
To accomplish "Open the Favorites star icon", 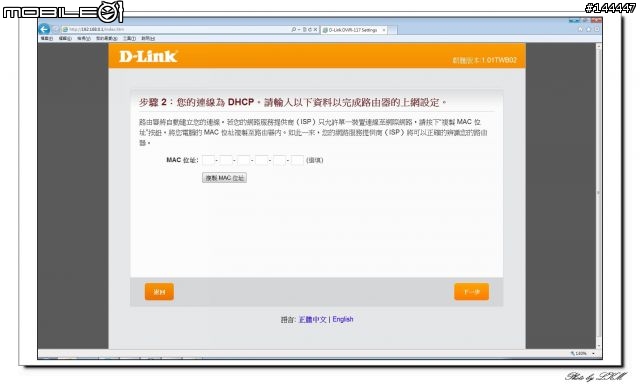I will pos(588,29).
